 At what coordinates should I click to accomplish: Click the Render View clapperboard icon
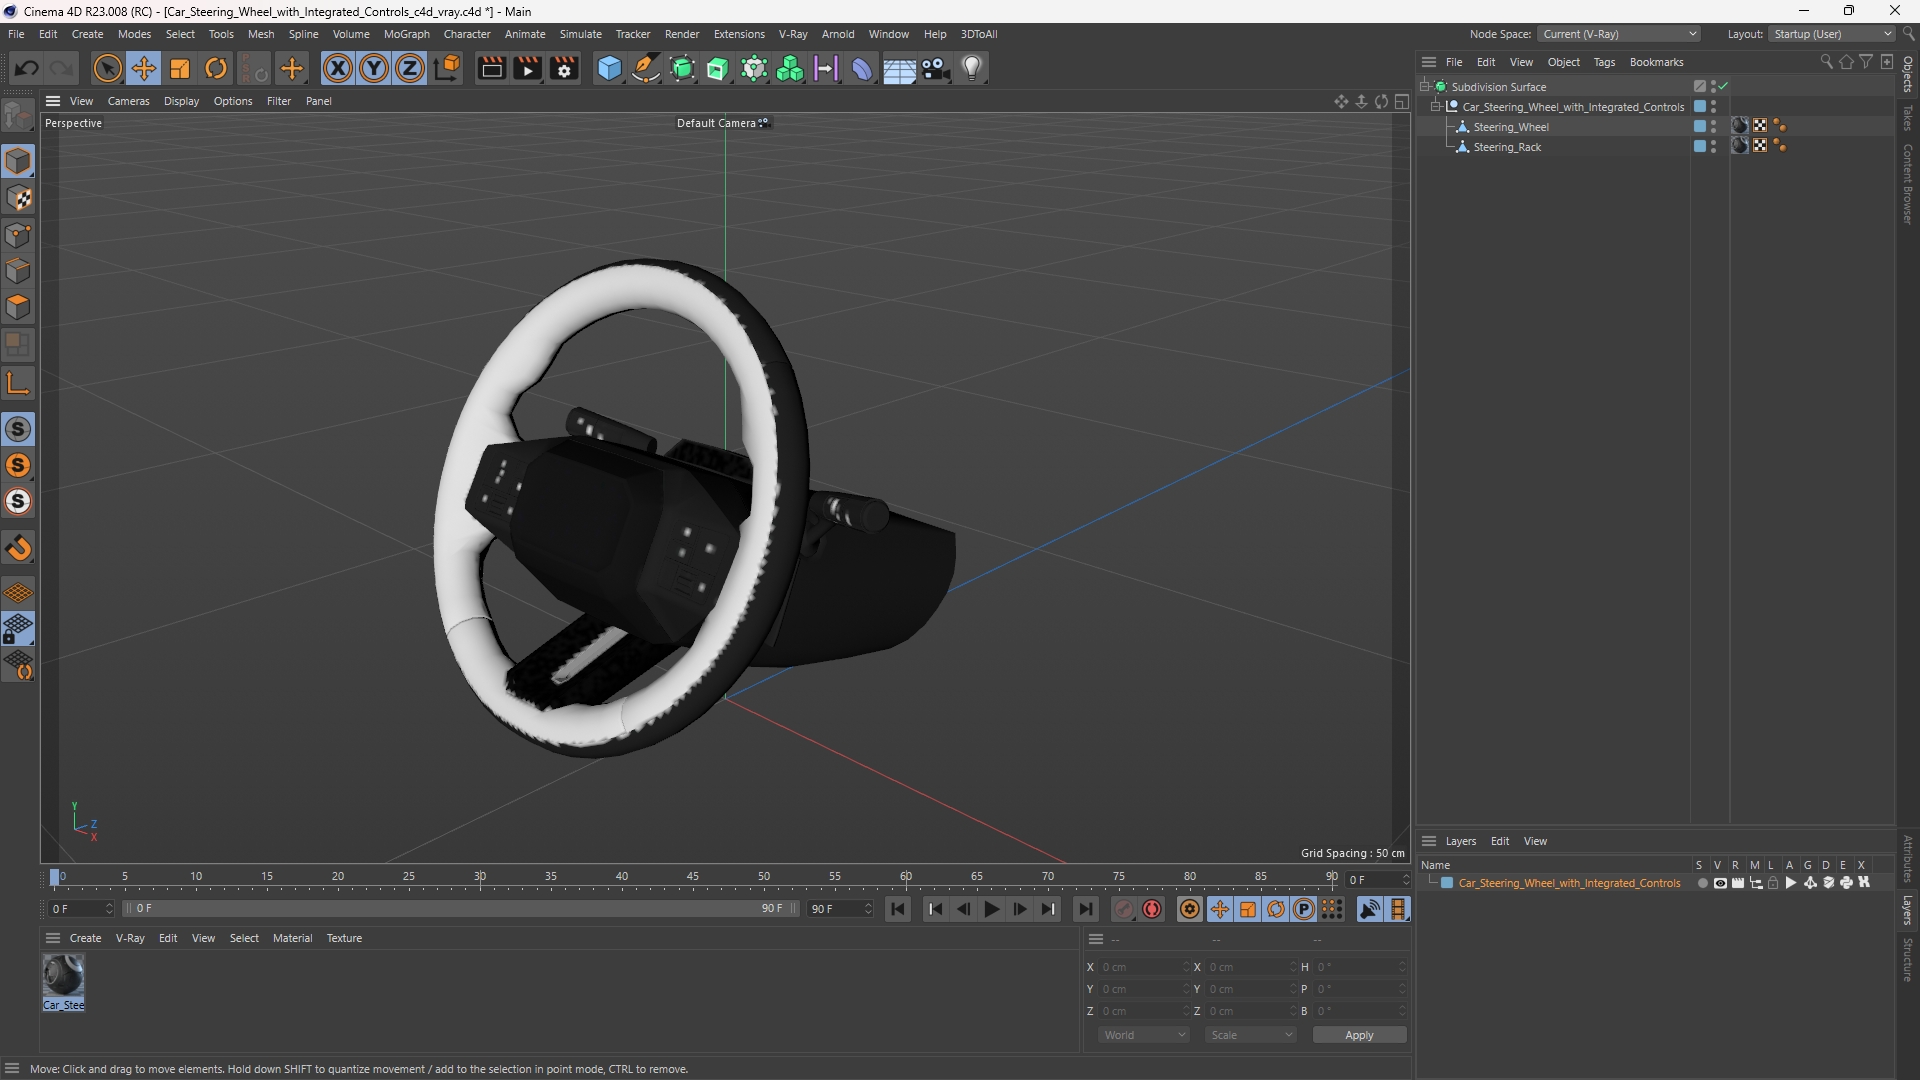click(x=491, y=68)
